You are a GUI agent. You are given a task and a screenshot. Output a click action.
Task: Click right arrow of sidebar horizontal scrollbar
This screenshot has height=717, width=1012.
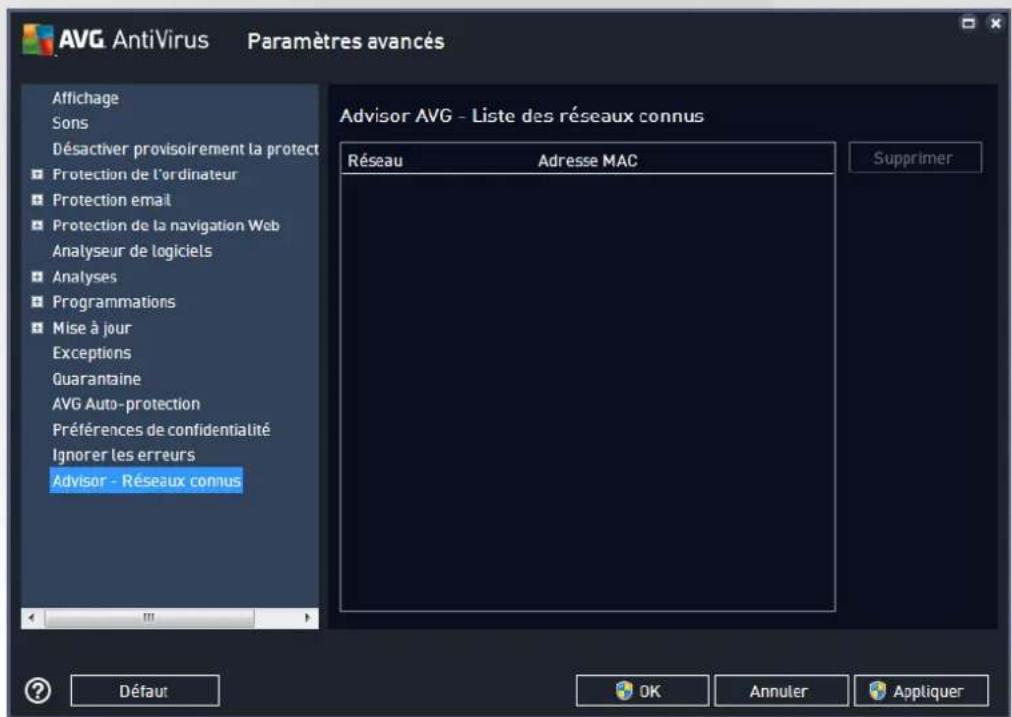[x=308, y=618]
